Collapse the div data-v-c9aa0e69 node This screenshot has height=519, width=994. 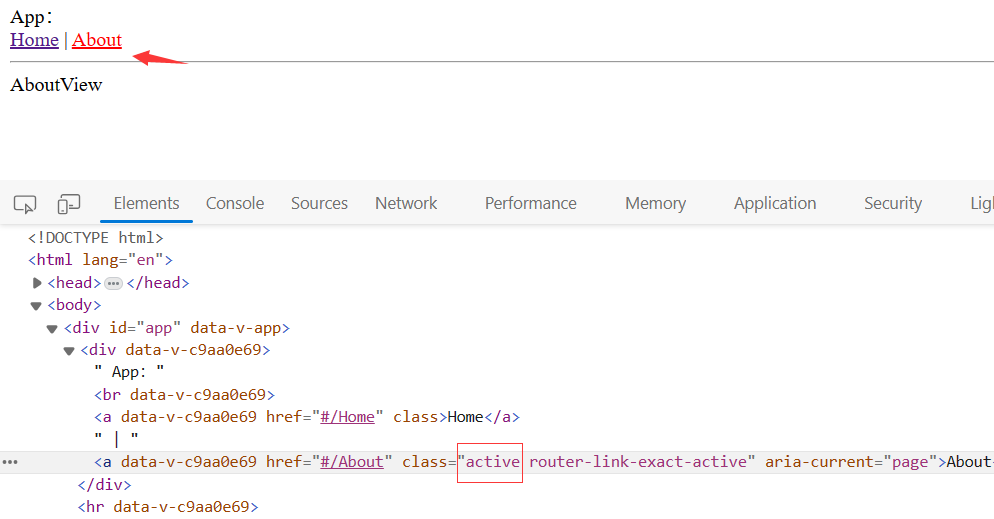point(69,350)
